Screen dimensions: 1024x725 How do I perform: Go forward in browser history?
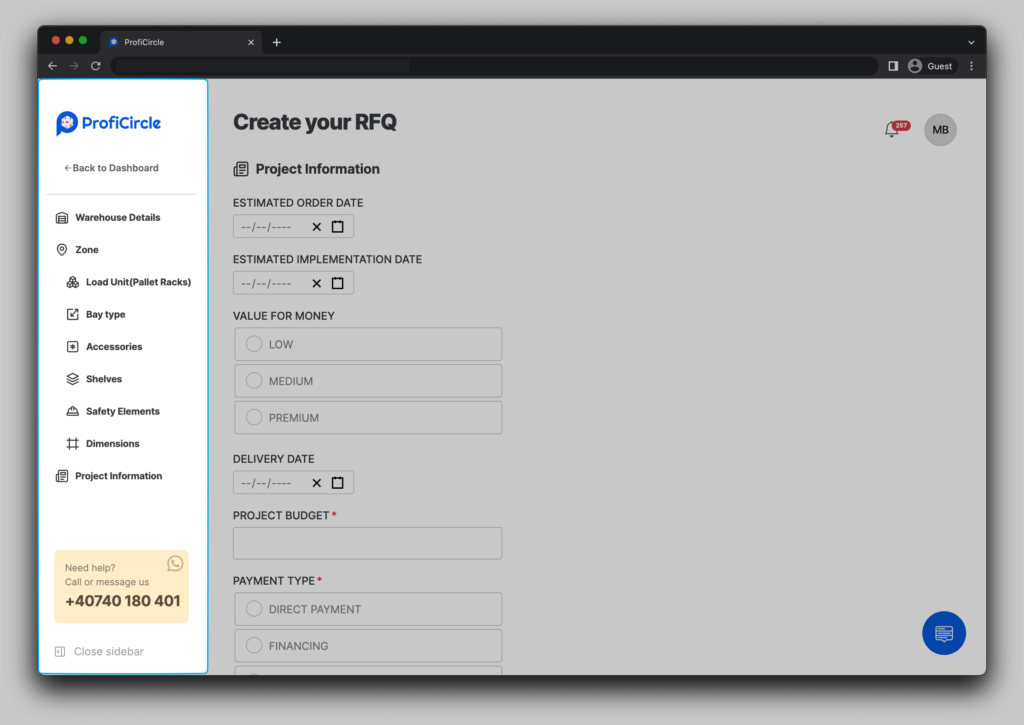coord(74,66)
